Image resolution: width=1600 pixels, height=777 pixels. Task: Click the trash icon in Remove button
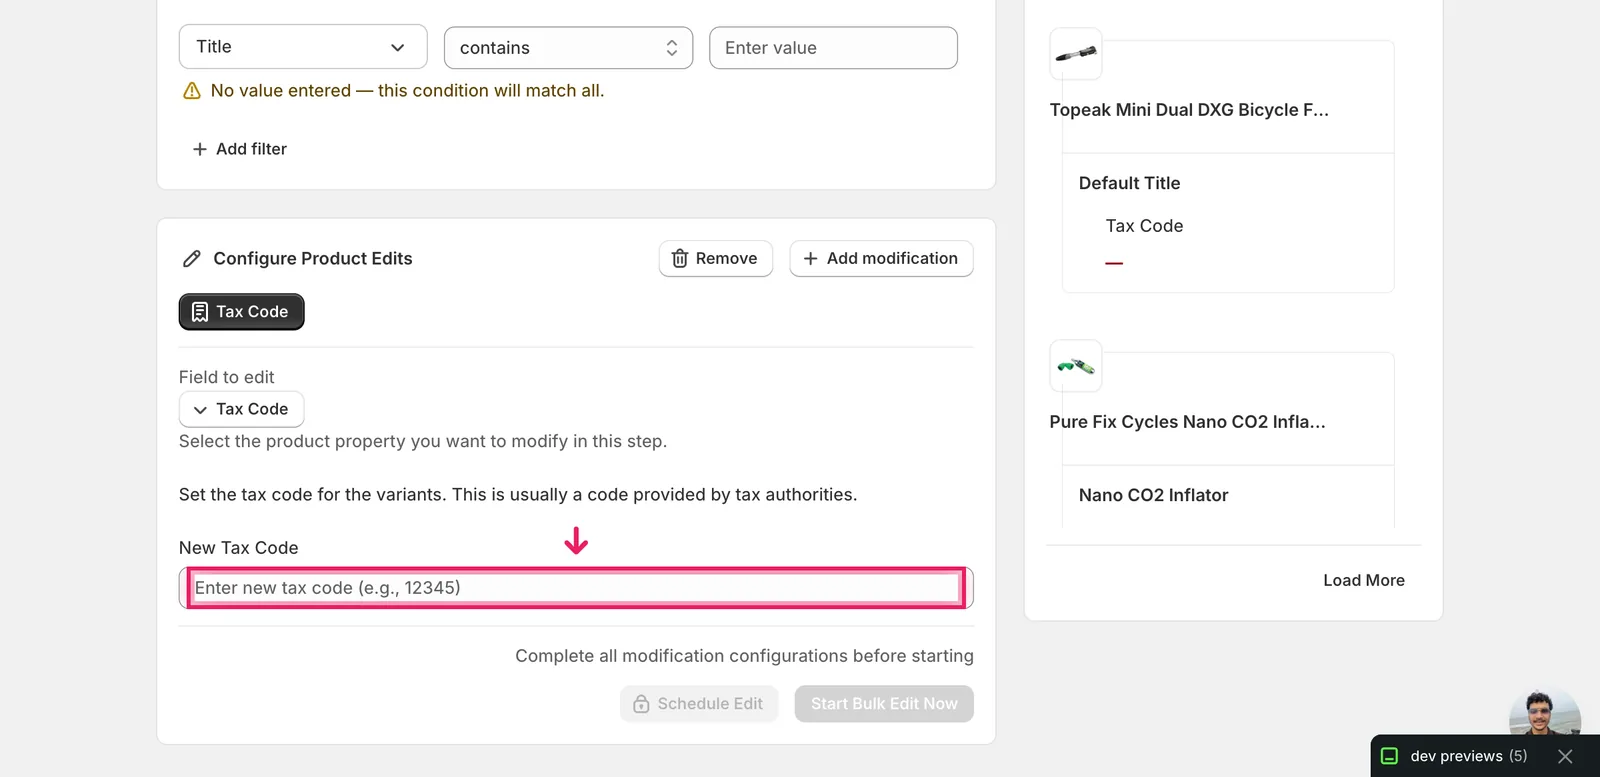click(x=680, y=259)
